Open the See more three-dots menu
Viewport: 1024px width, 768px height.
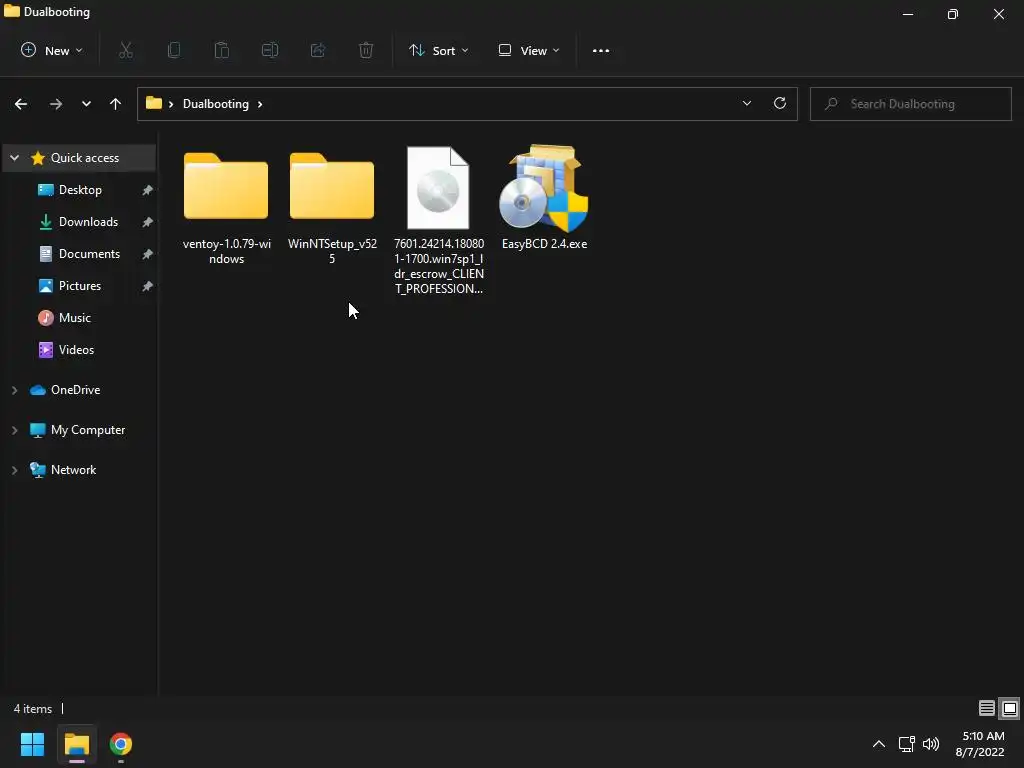click(x=601, y=50)
